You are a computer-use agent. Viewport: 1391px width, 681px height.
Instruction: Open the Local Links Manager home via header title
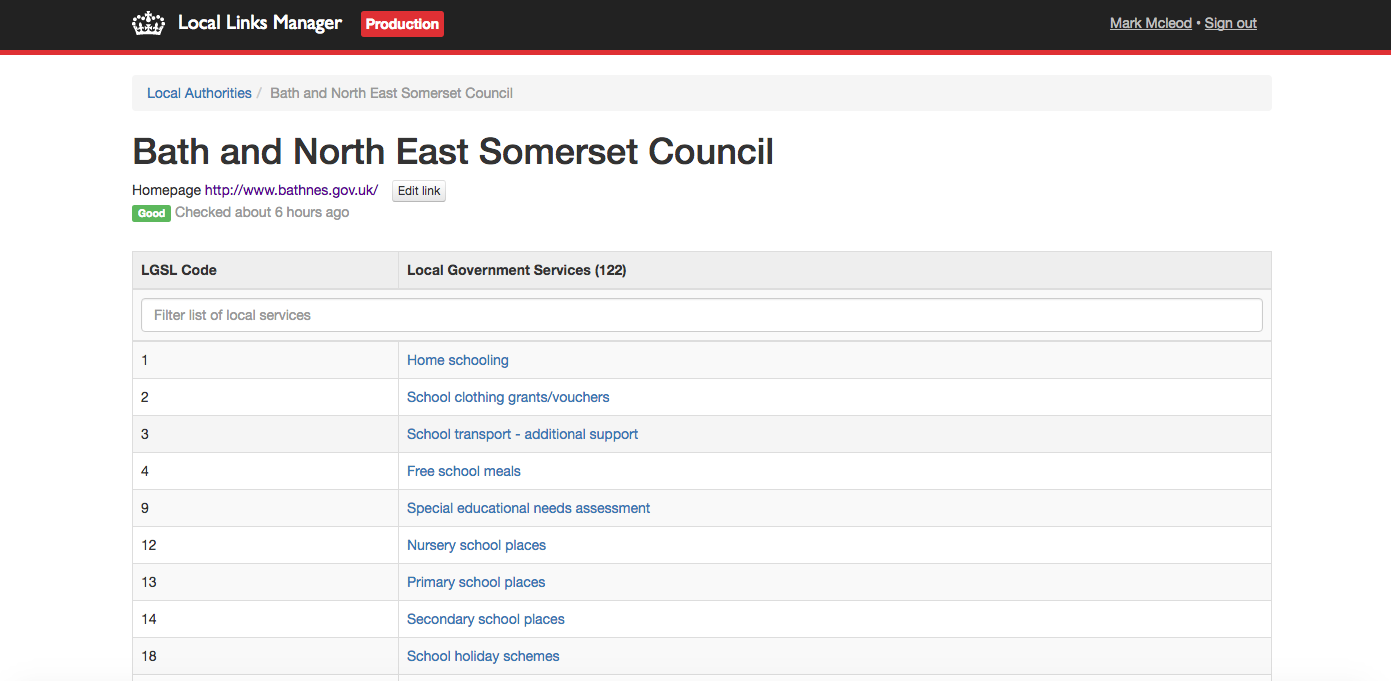[259, 22]
